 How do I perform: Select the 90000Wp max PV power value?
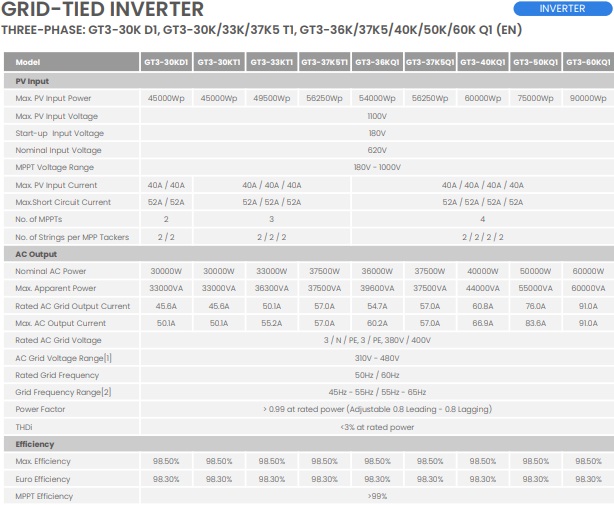pyautogui.click(x=588, y=99)
